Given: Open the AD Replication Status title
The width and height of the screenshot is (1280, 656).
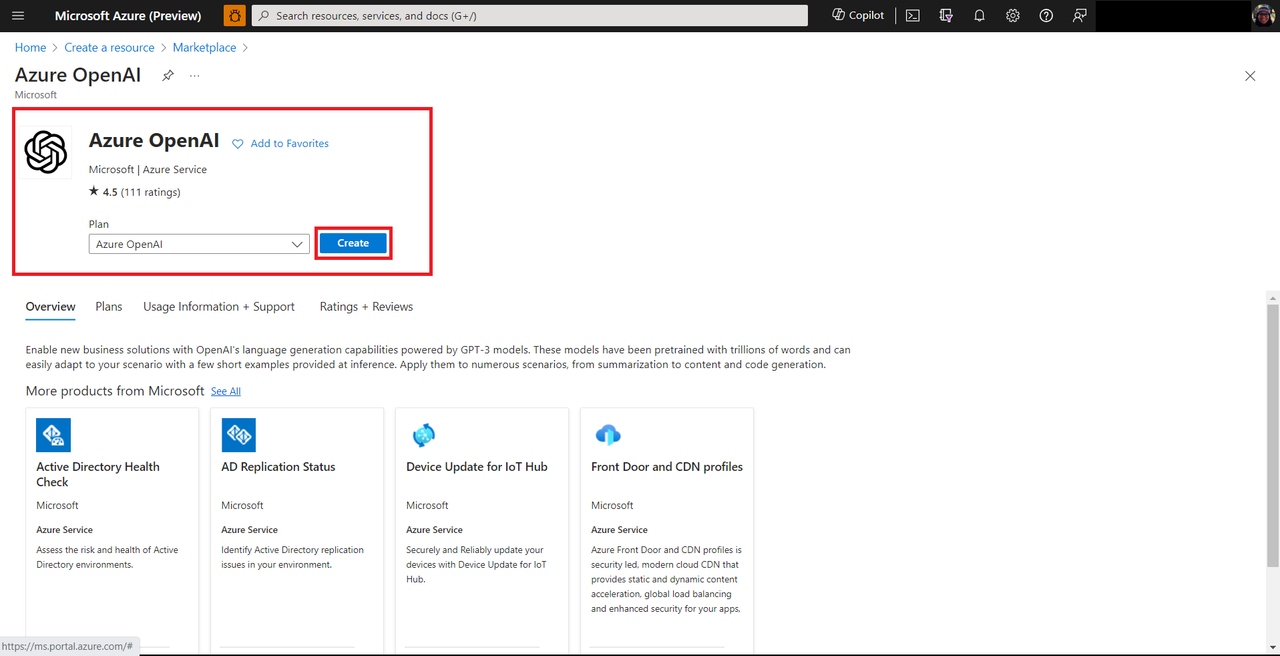Looking at the screenshot, I should (278, 467).
